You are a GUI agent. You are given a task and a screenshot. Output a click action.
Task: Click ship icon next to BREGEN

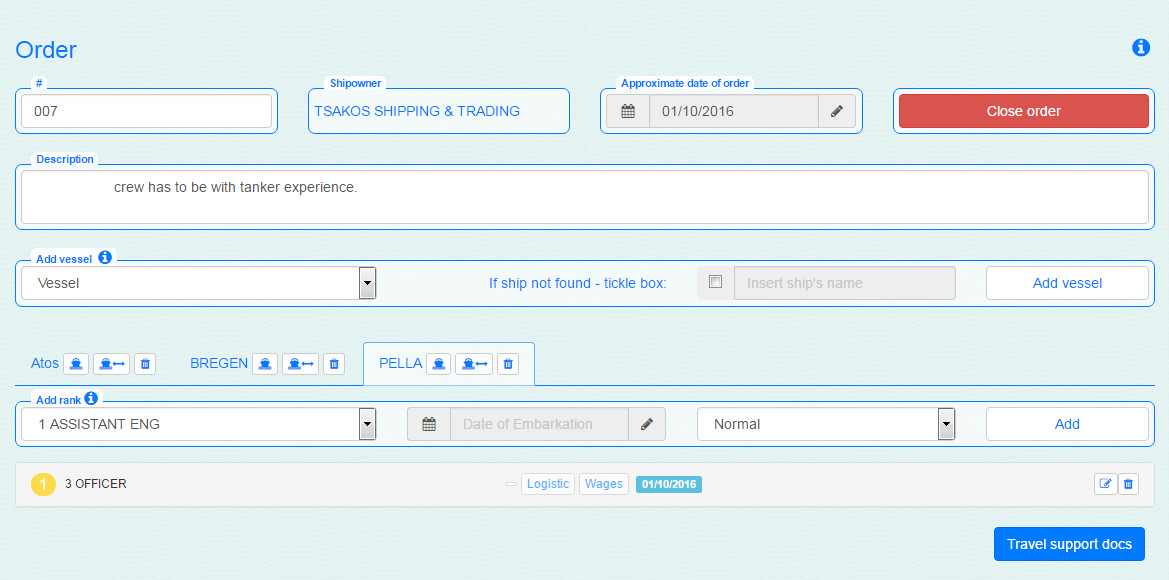pos(265,364)
